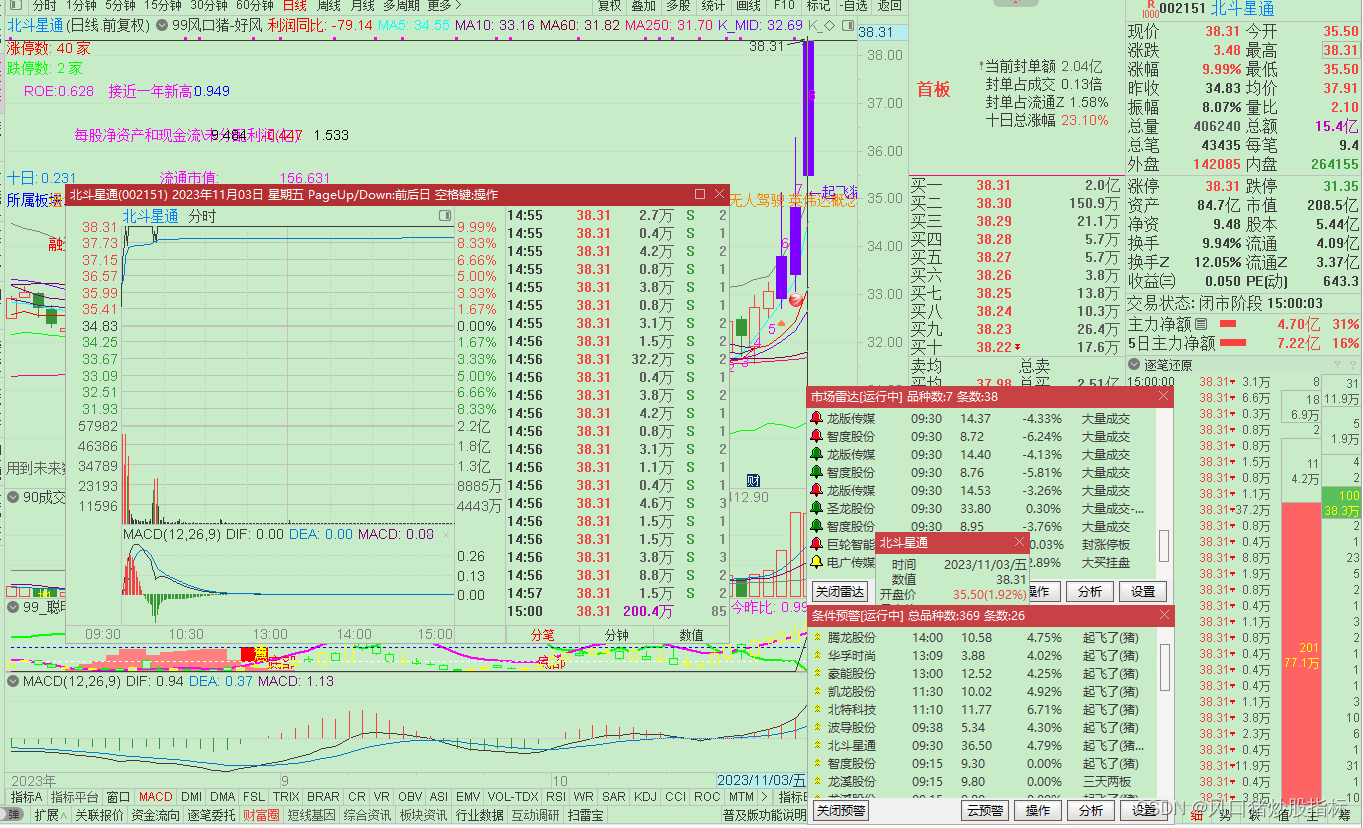
Task: Click the red bell for 智度股份 8.72
Action: click(816, 437)
